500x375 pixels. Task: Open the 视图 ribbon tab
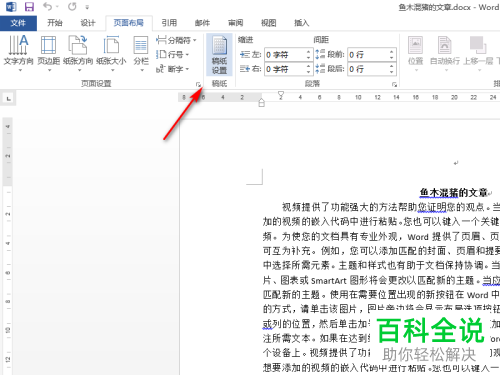[269, 23]
